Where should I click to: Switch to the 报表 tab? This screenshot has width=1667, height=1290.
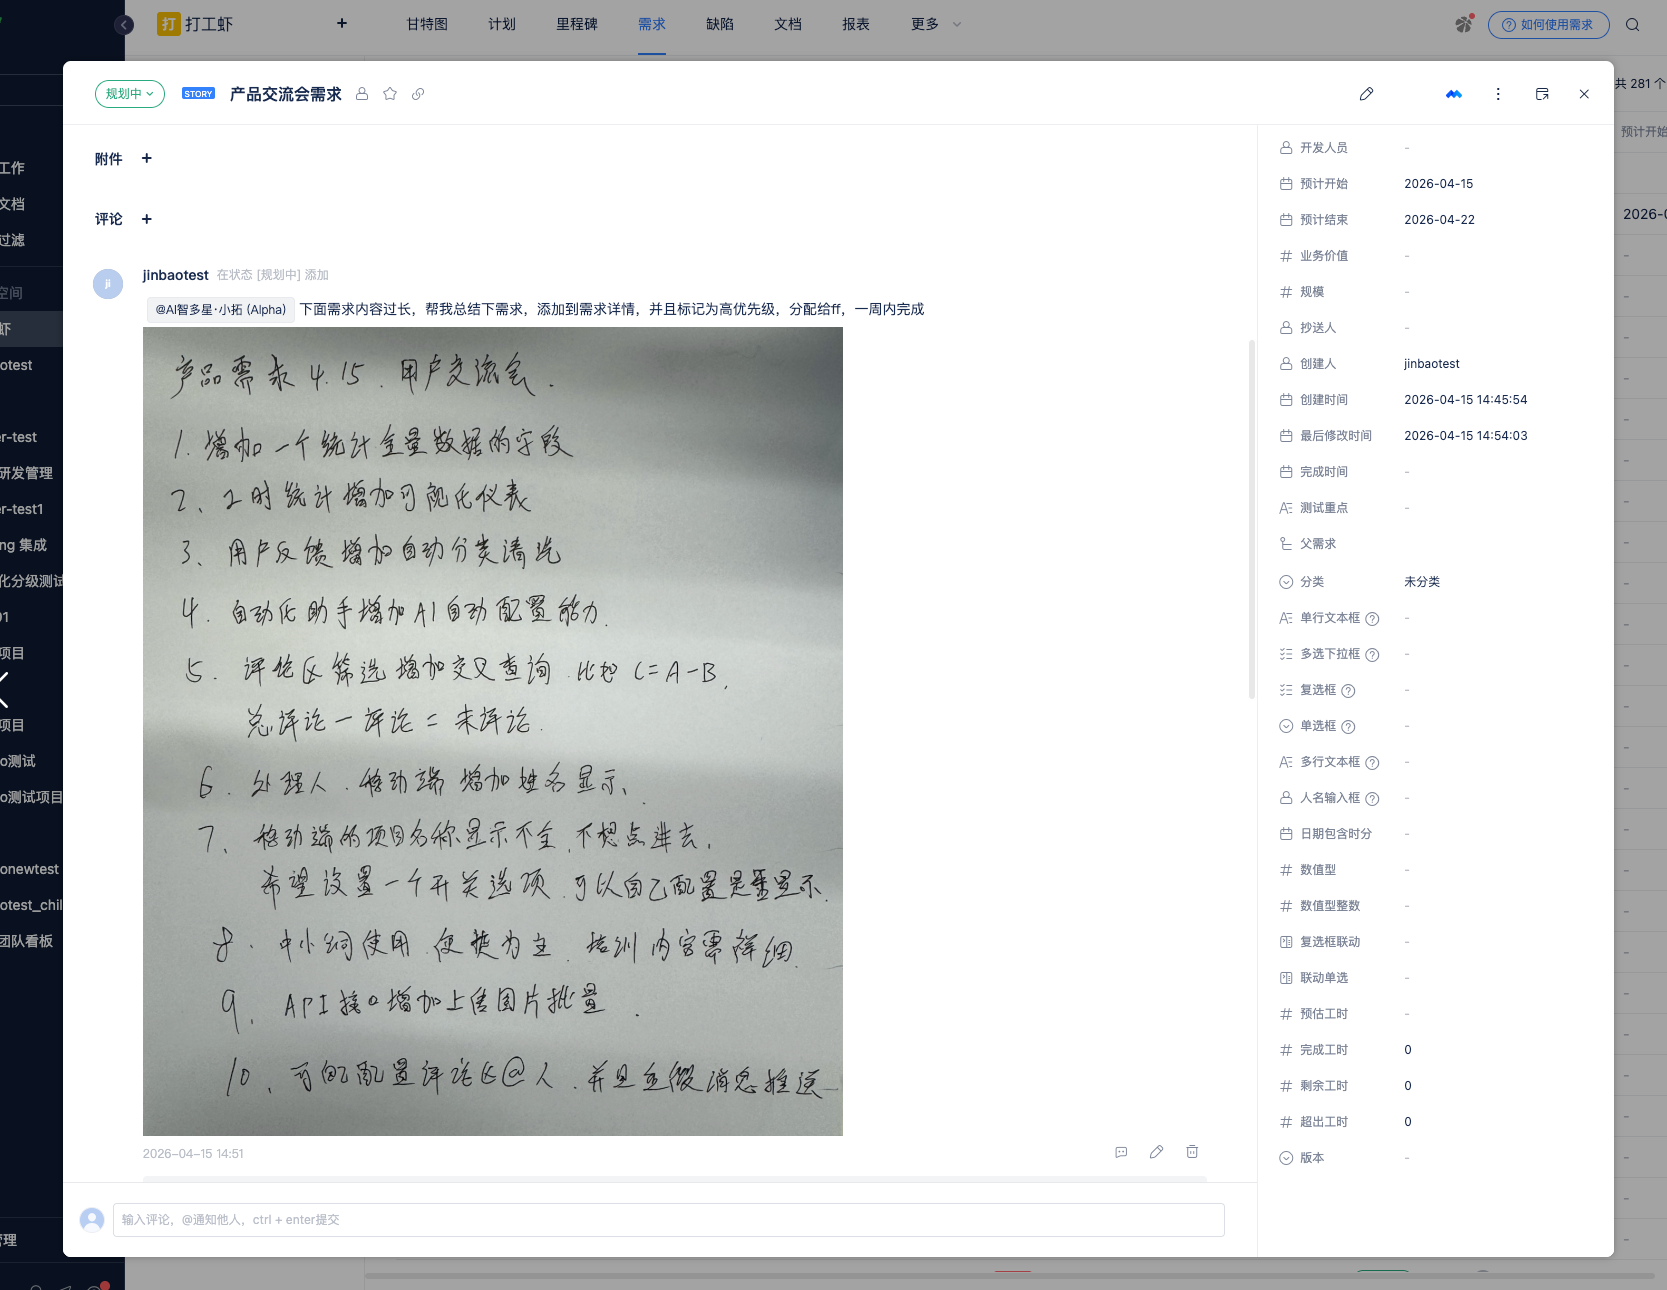click(856, 24)
